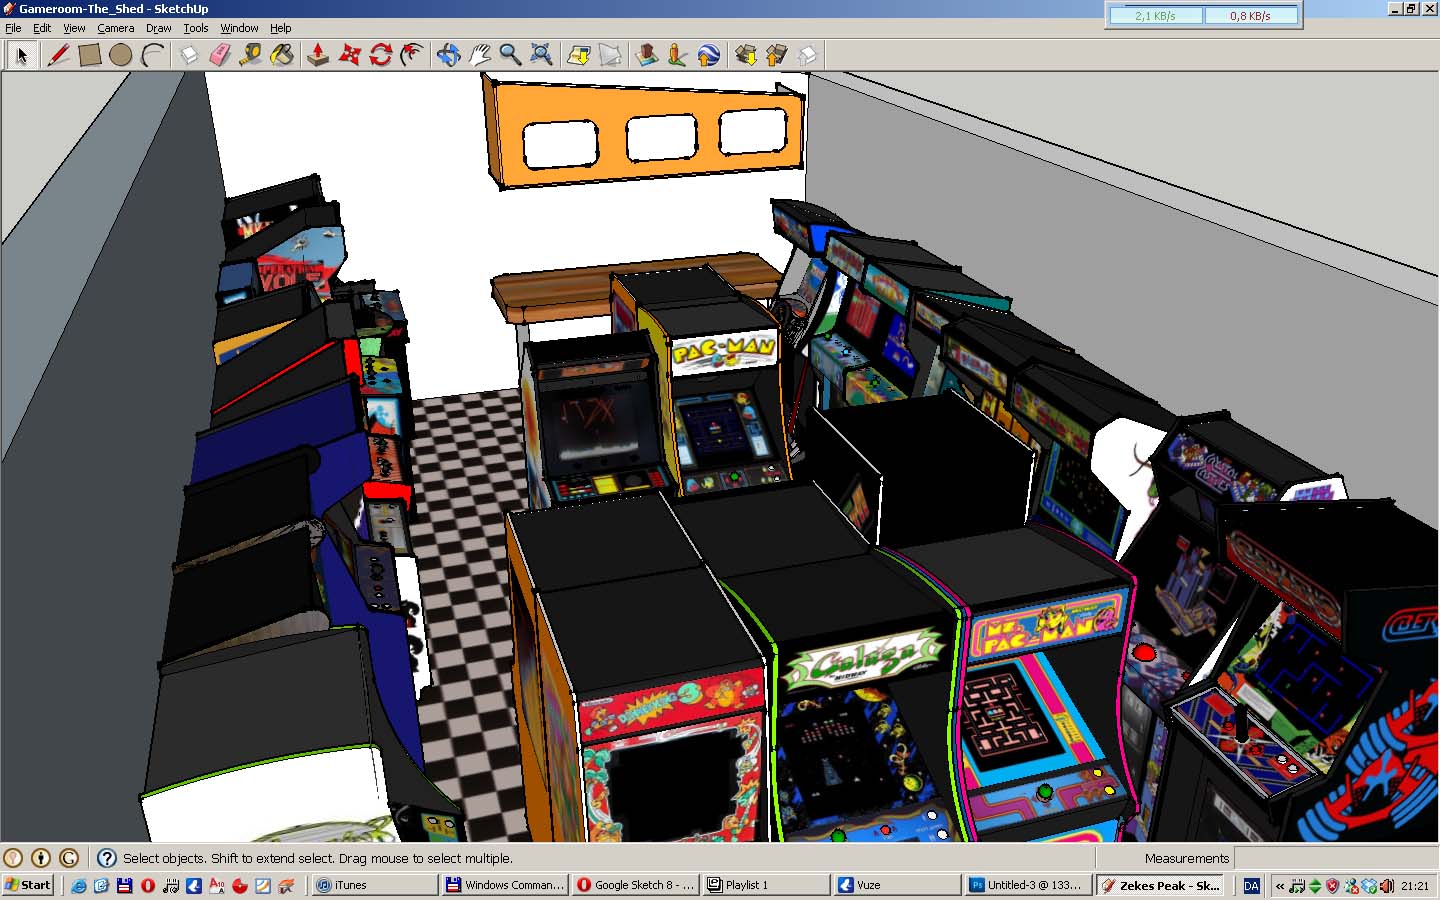Click the 21:21 system clock
The height and width of the screenshot is (900, 1440).
click(x=1414, y=886)
